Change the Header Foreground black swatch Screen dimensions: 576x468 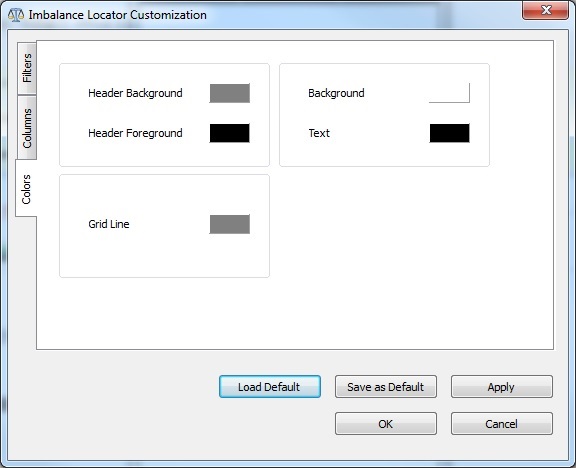click(x=230, y=133)
